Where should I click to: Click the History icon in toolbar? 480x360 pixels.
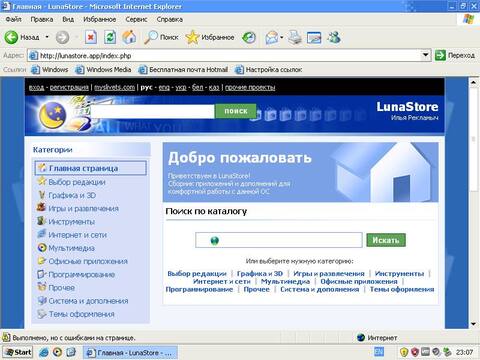point(249,37)
